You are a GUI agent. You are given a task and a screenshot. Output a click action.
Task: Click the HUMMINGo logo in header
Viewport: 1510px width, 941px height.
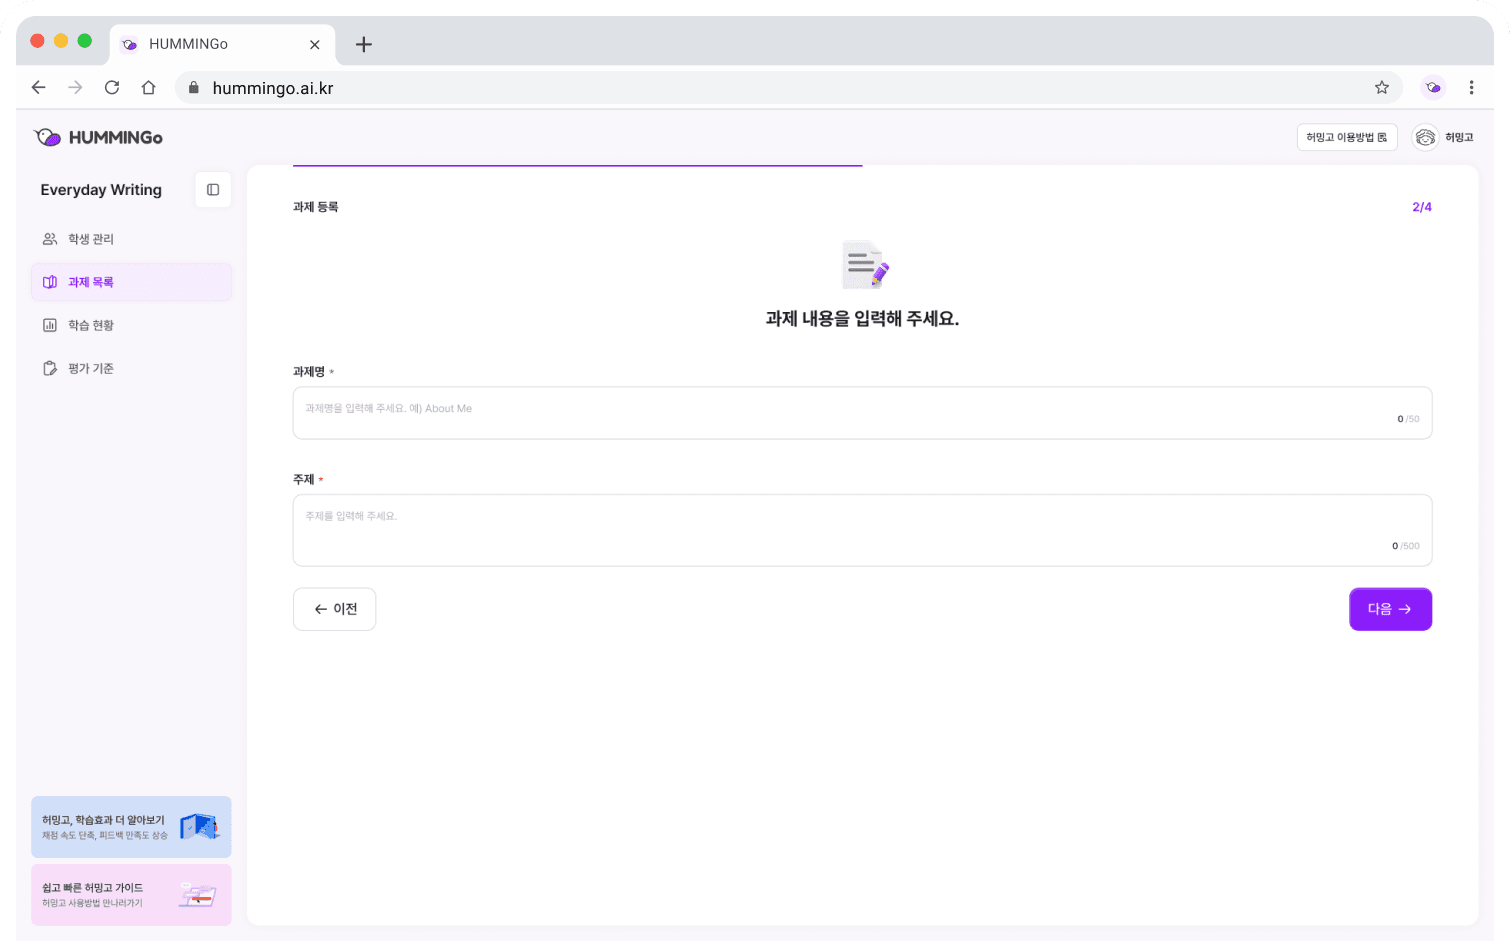click(98, 137)
